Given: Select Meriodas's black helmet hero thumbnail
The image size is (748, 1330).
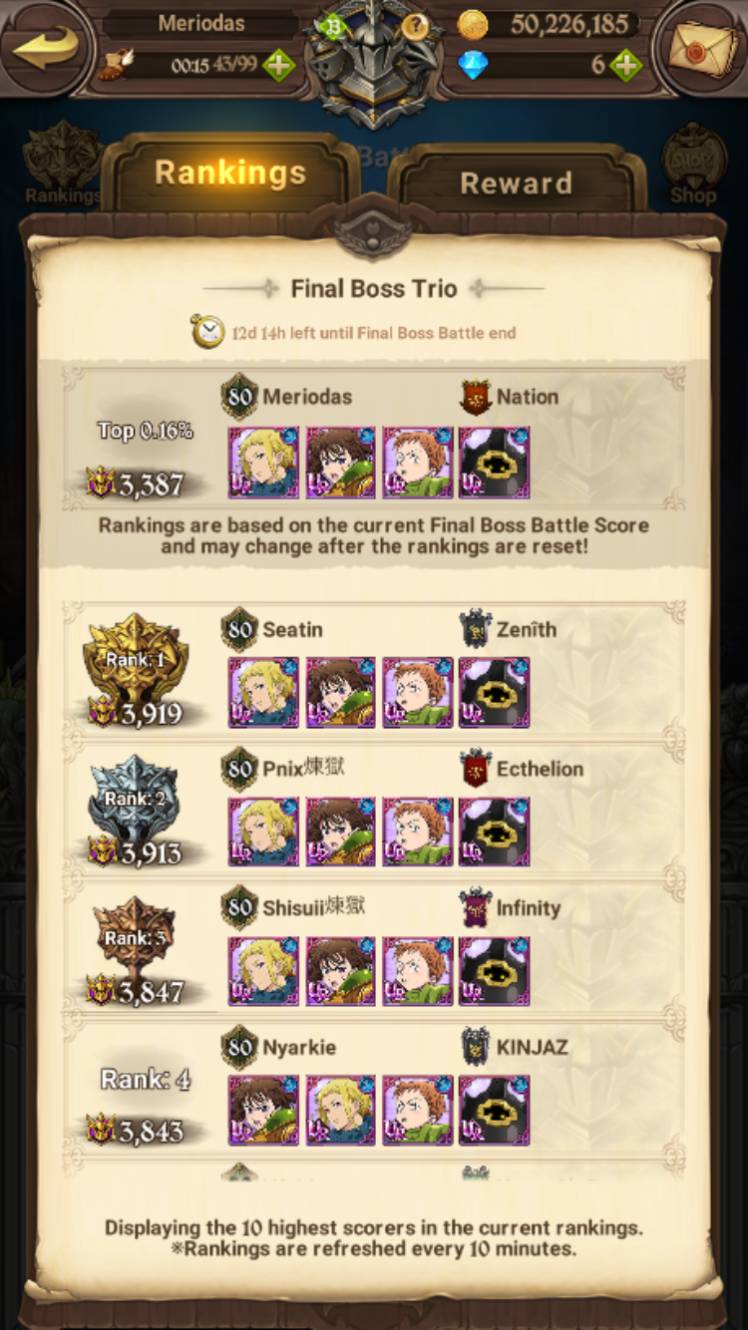Looking at the screenshot, I should 494,462.
